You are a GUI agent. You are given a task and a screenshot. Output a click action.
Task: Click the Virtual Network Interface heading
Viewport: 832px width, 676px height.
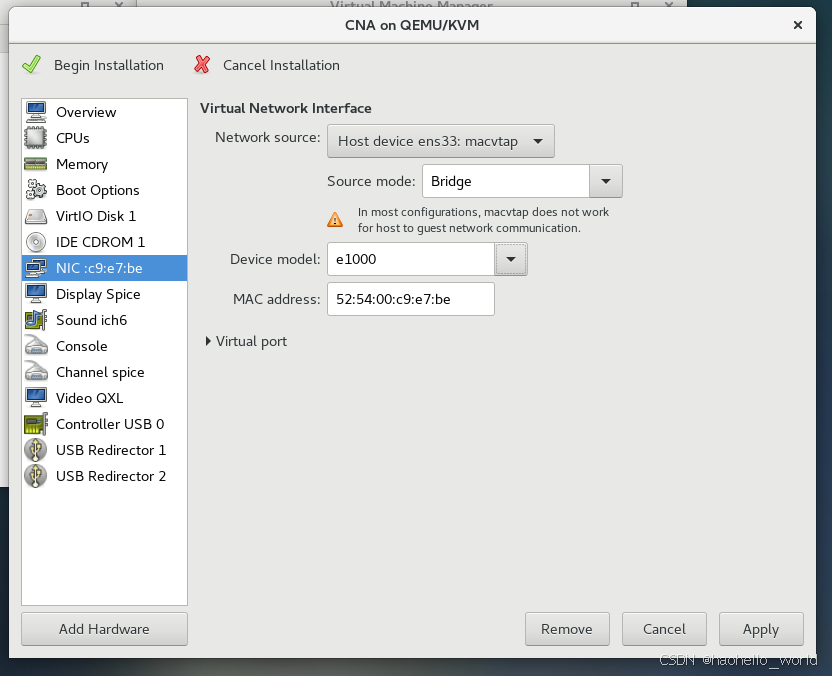click(285, 108)
